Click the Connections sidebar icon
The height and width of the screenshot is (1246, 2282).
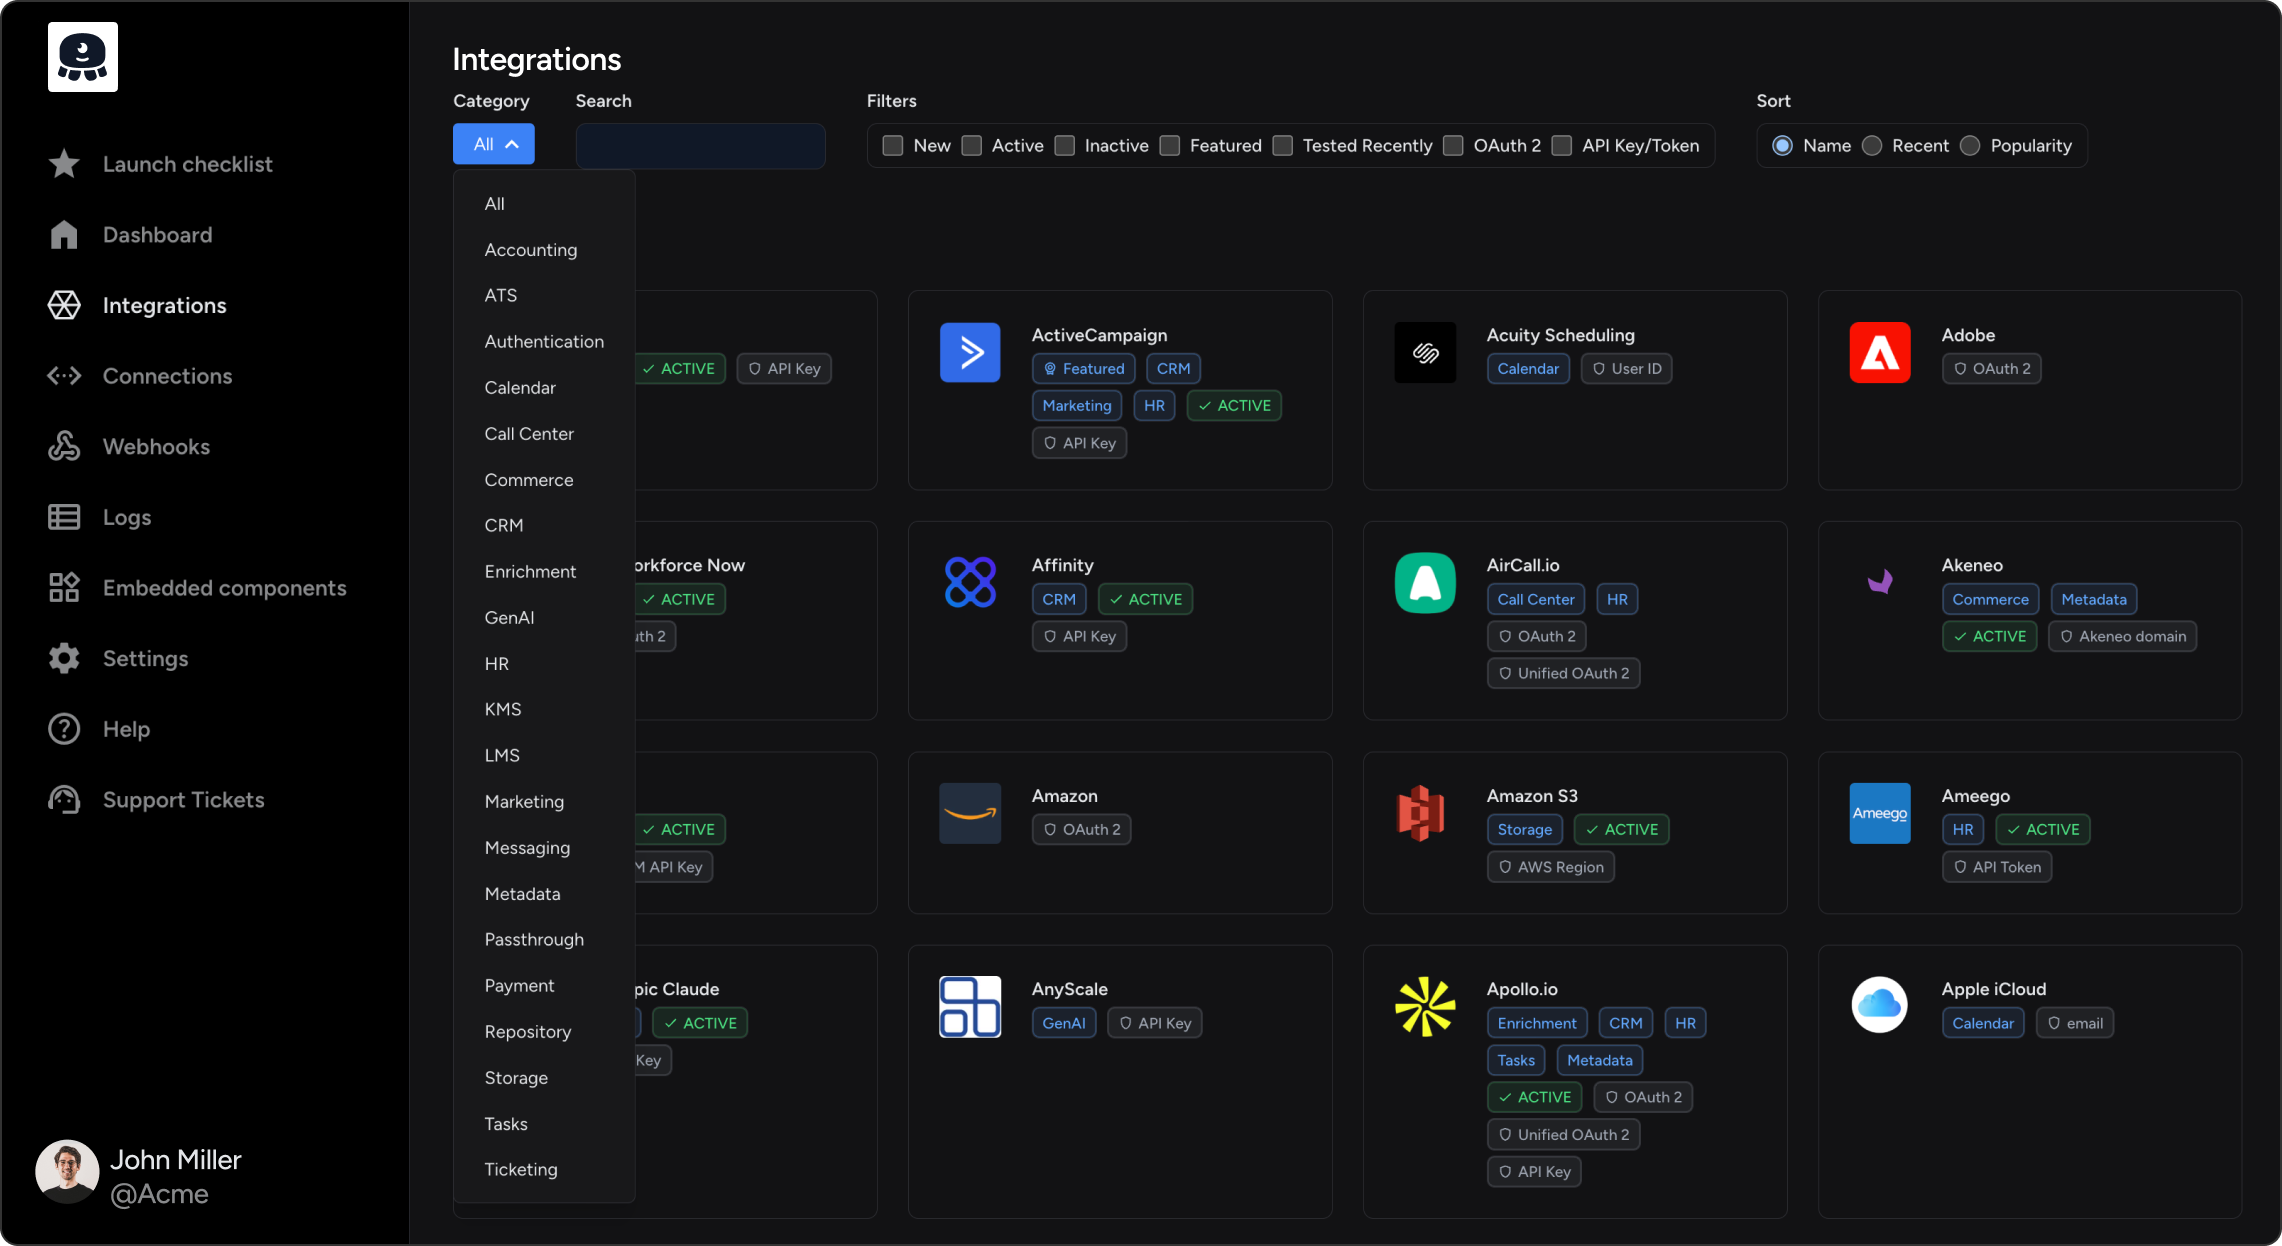click(64, 376)
